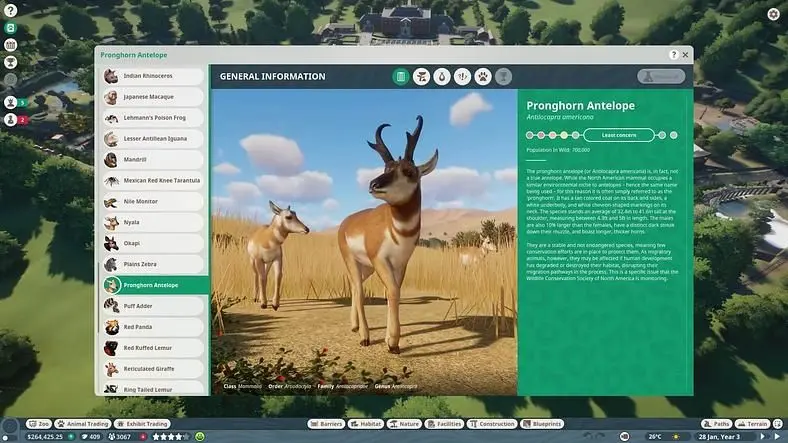Select Red Panda in the animal list

click(x=153, y=327)
